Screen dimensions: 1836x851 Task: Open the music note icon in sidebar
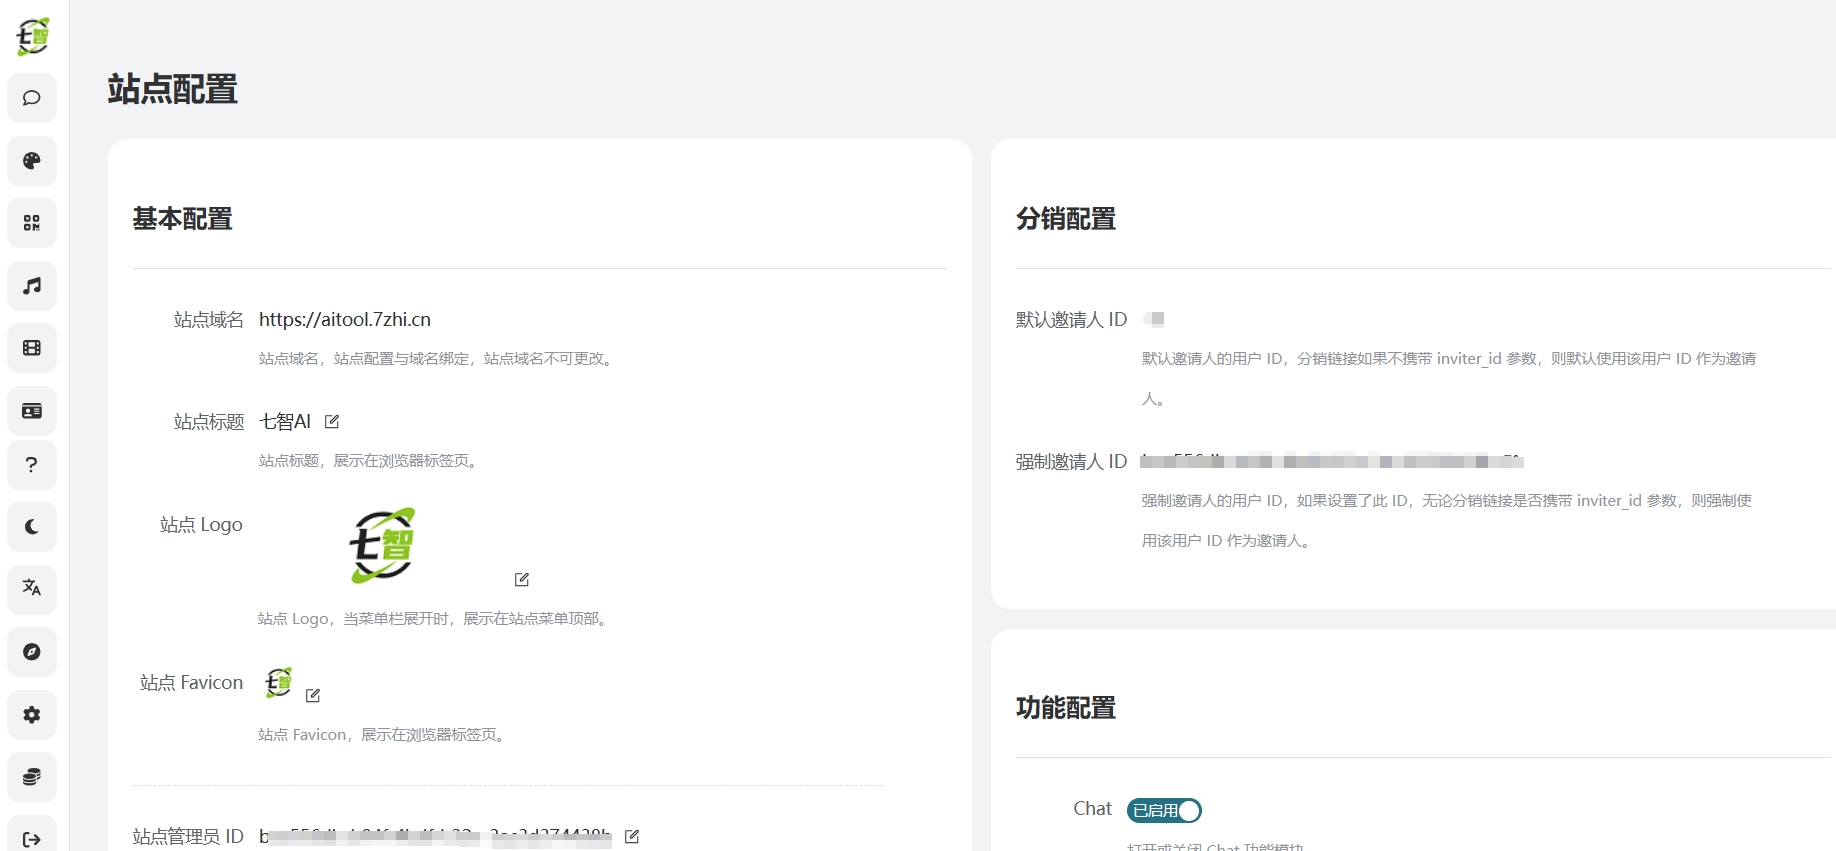(32, 286)
